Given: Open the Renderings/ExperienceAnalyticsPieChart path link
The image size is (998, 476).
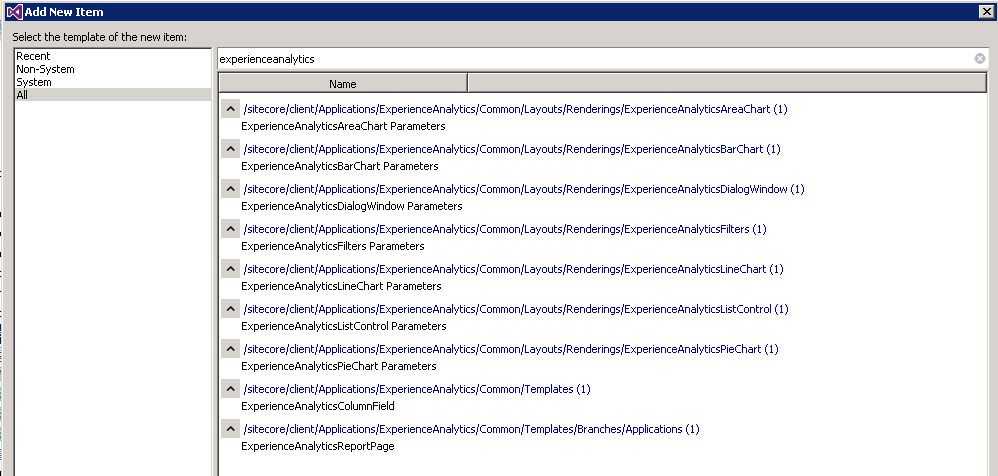Looking at the screenshot, I should [x=511, y=349].
